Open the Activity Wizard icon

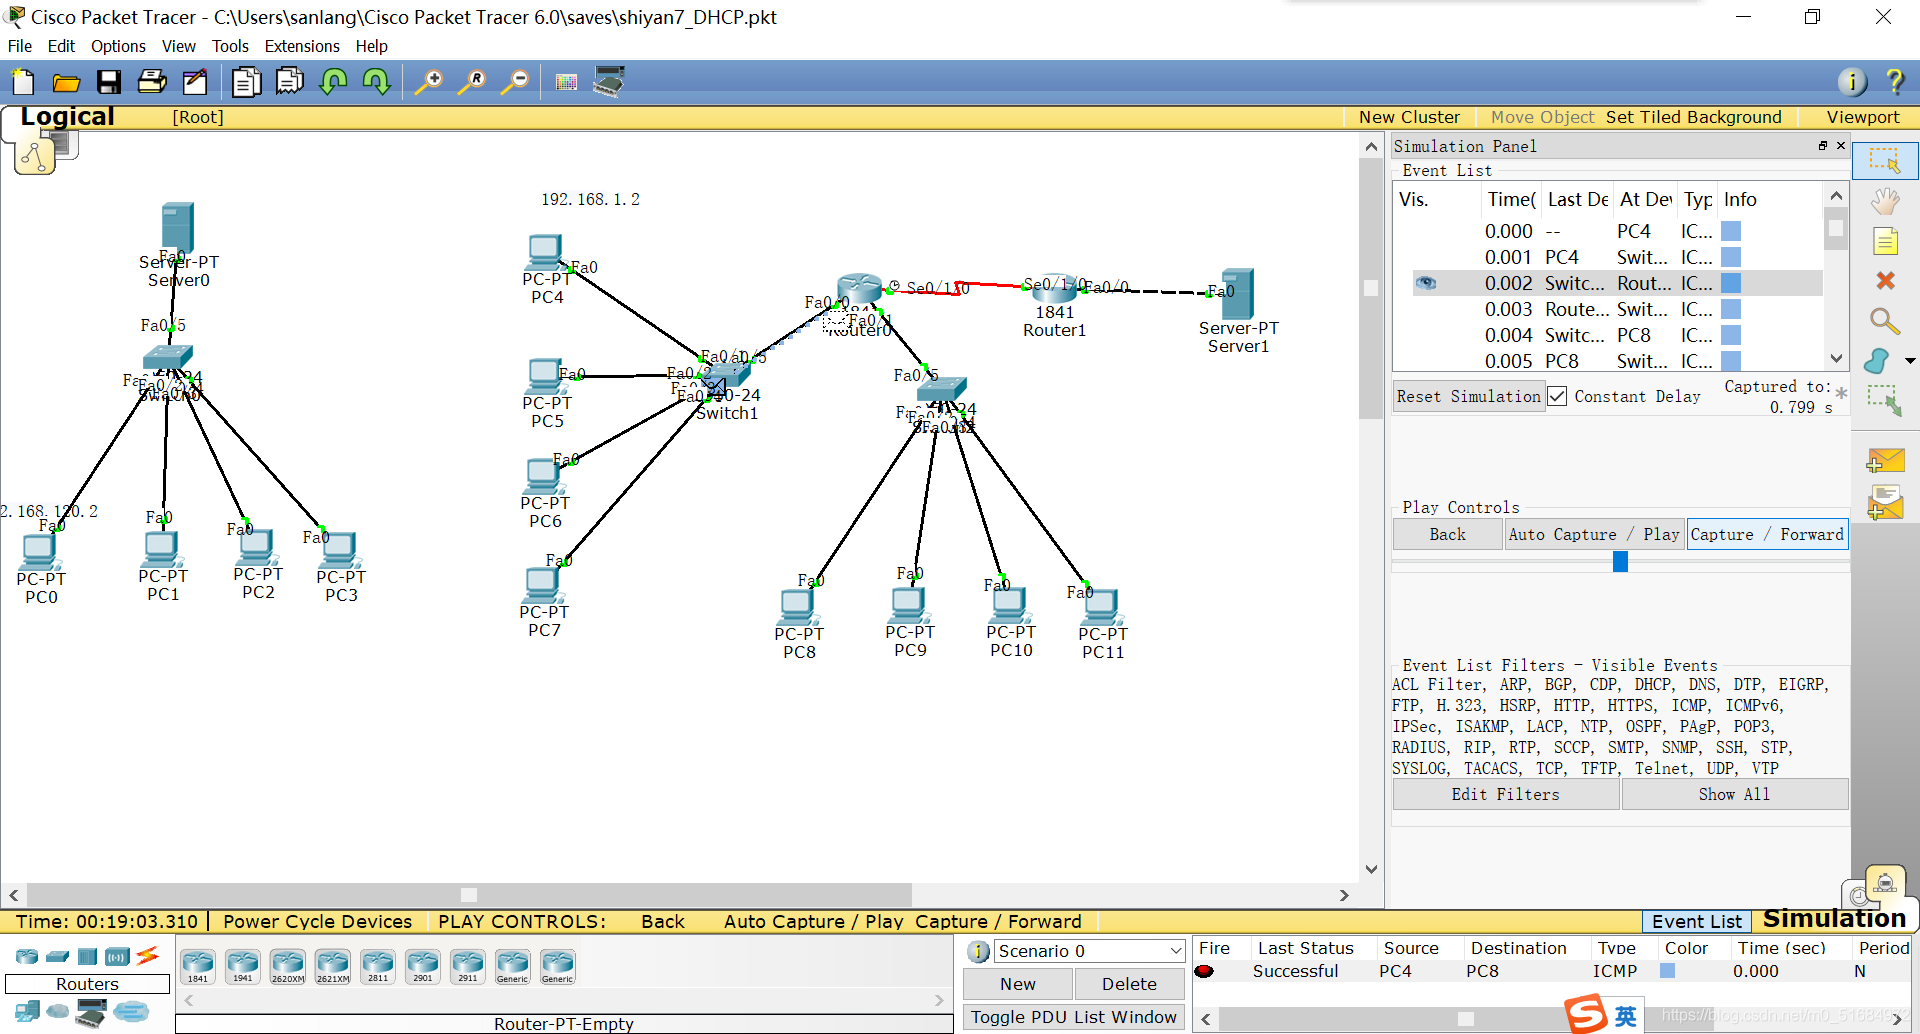click(195, 82)
